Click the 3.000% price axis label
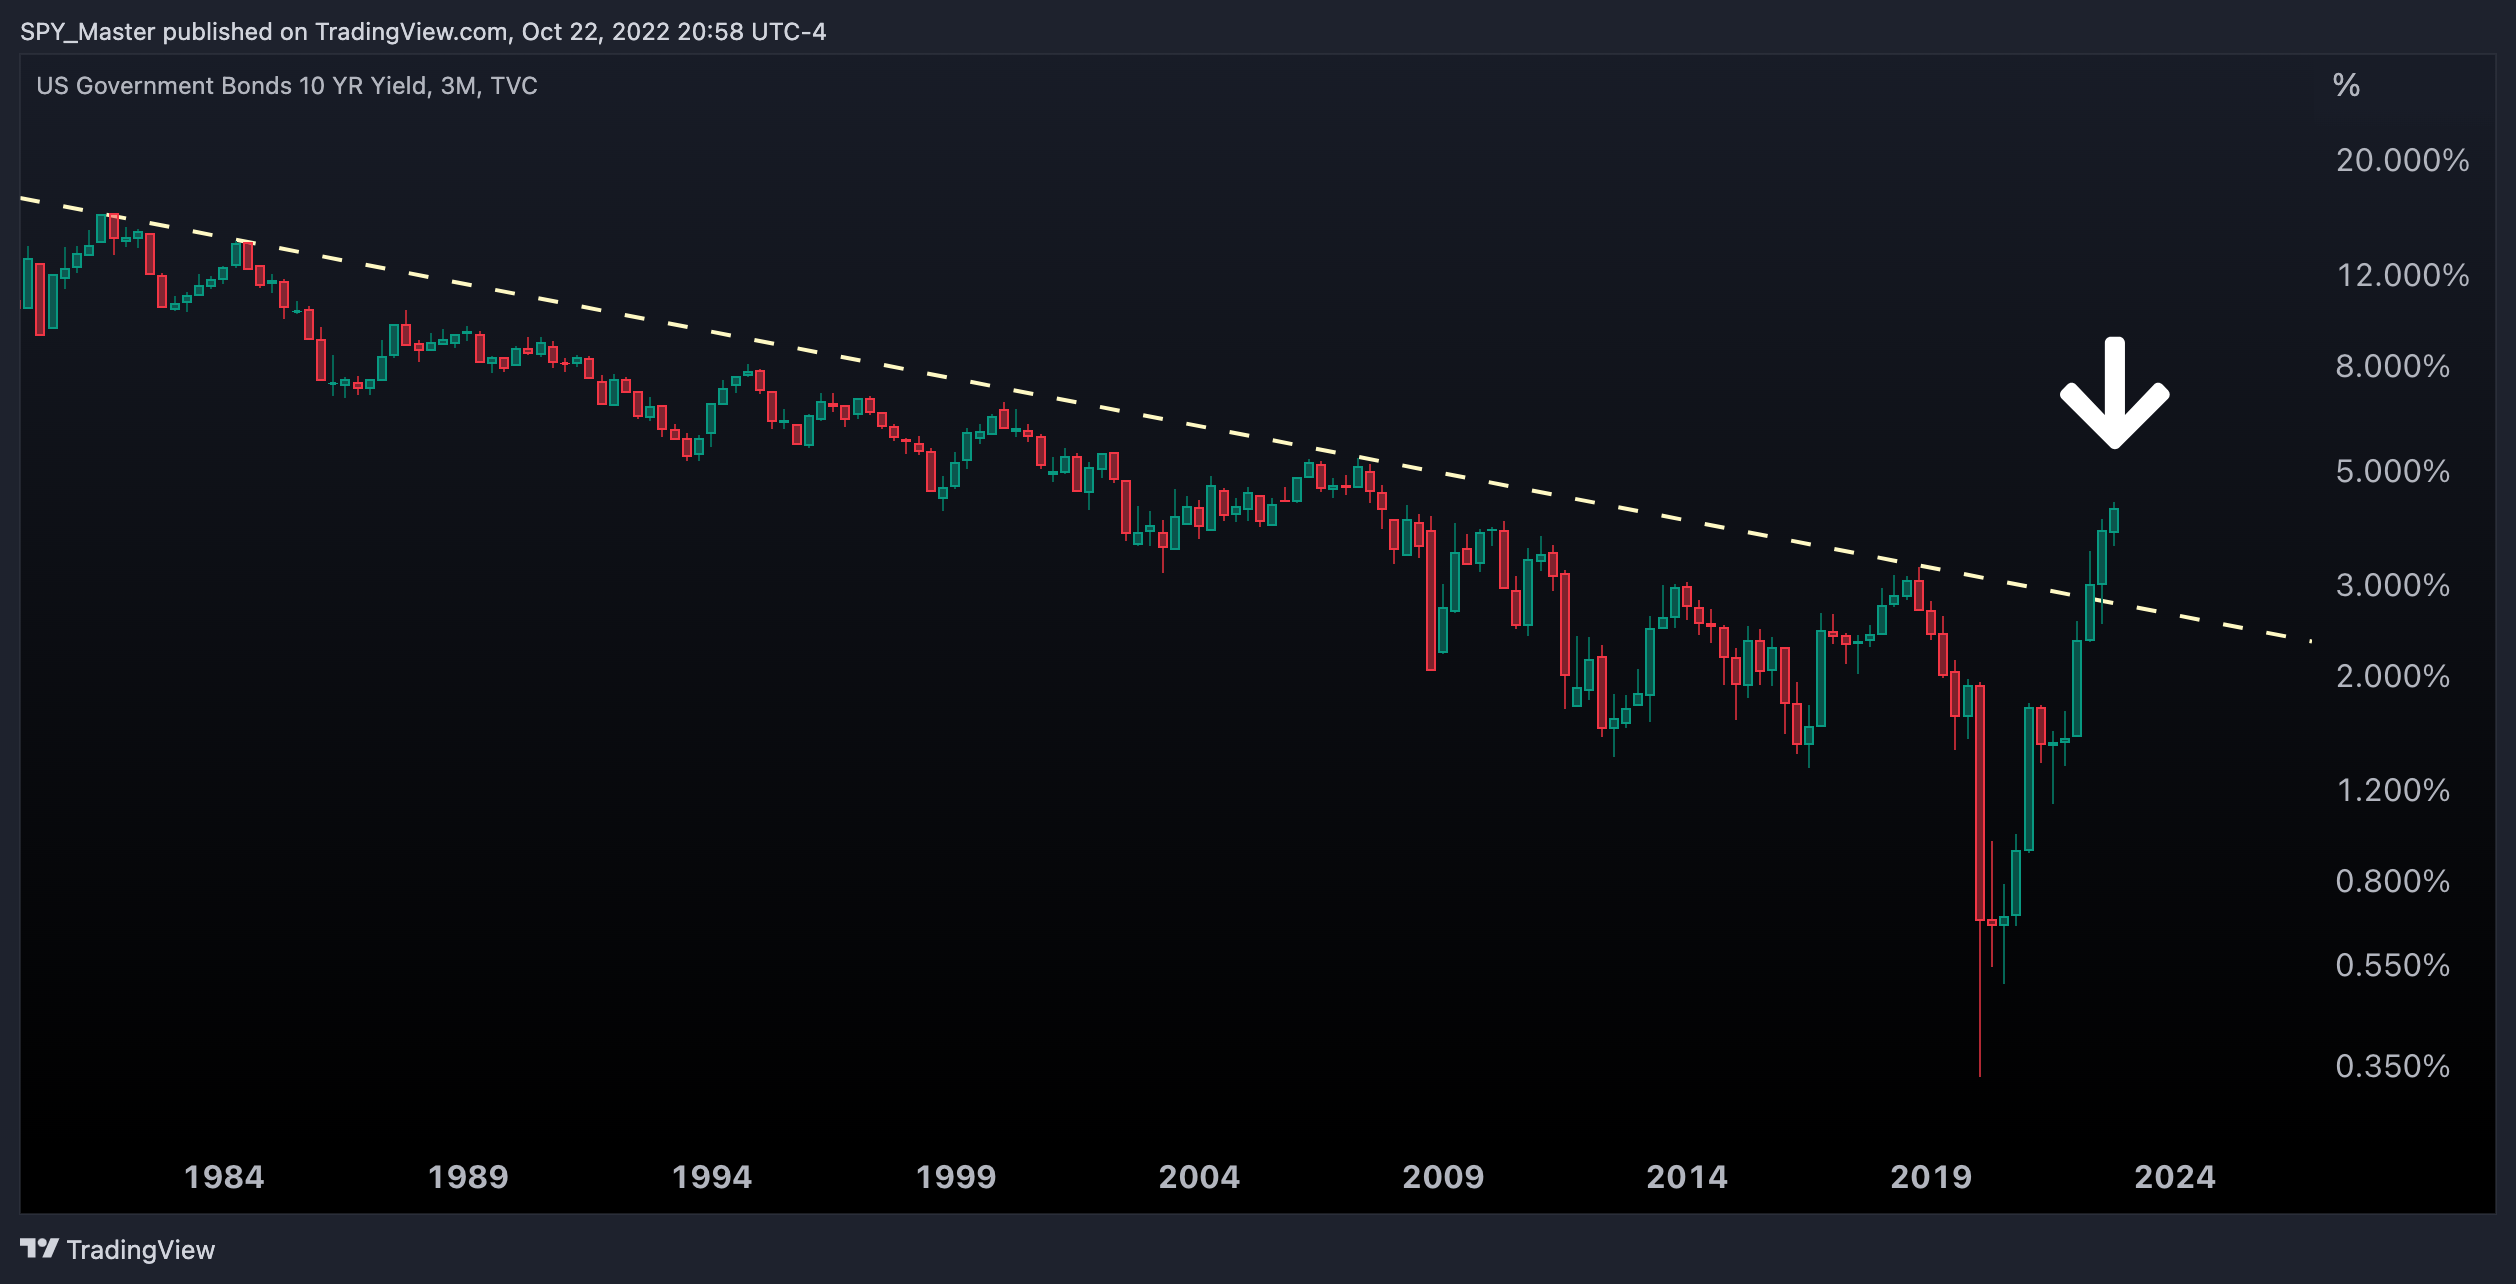This screenshot has height=1284, width=2516. (x=2392, y=585)
